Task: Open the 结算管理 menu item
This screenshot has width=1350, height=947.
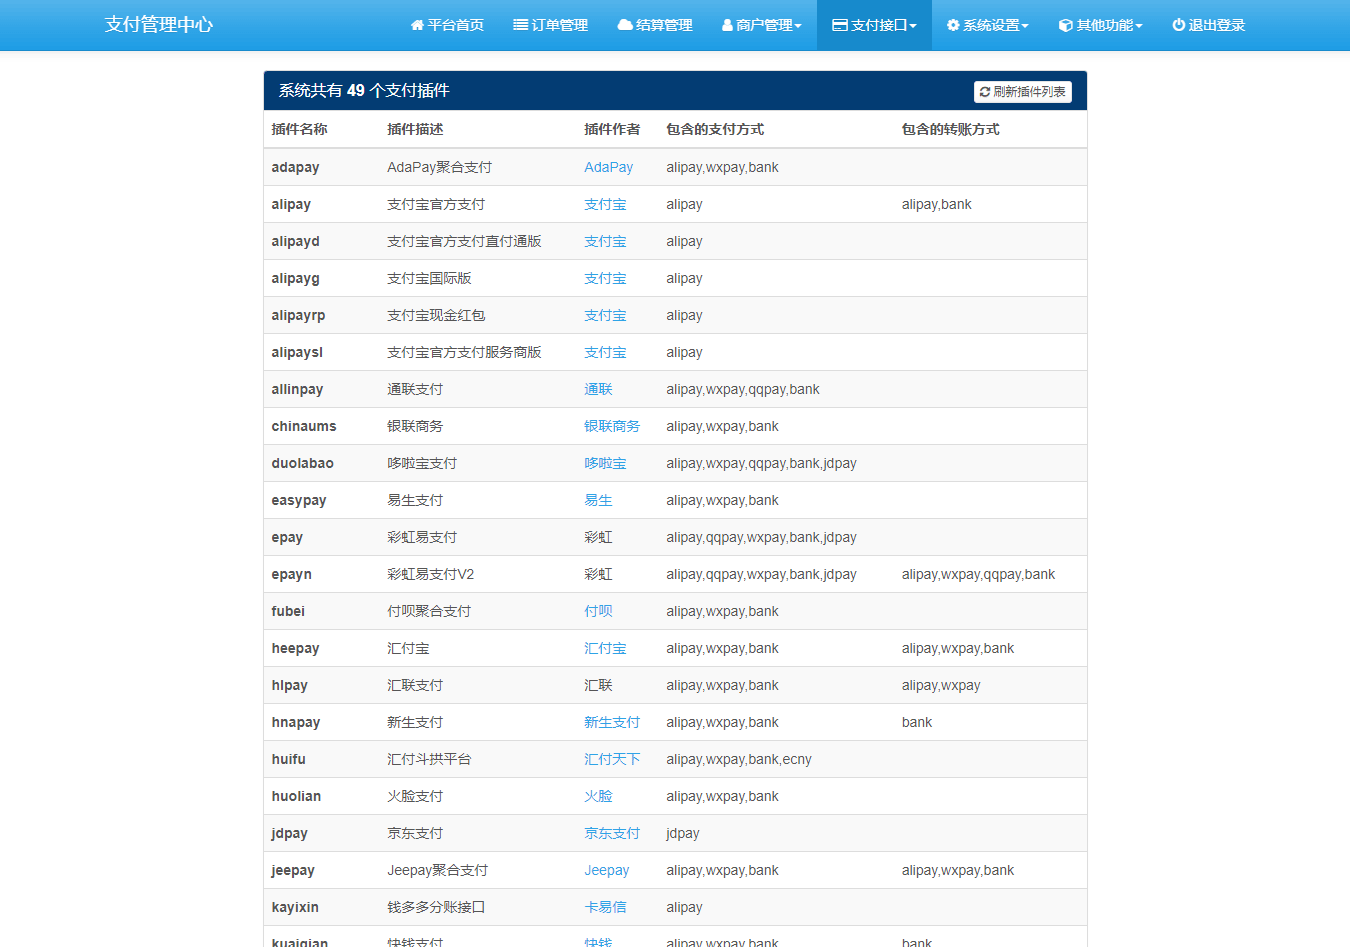Action: pos(655,25)
